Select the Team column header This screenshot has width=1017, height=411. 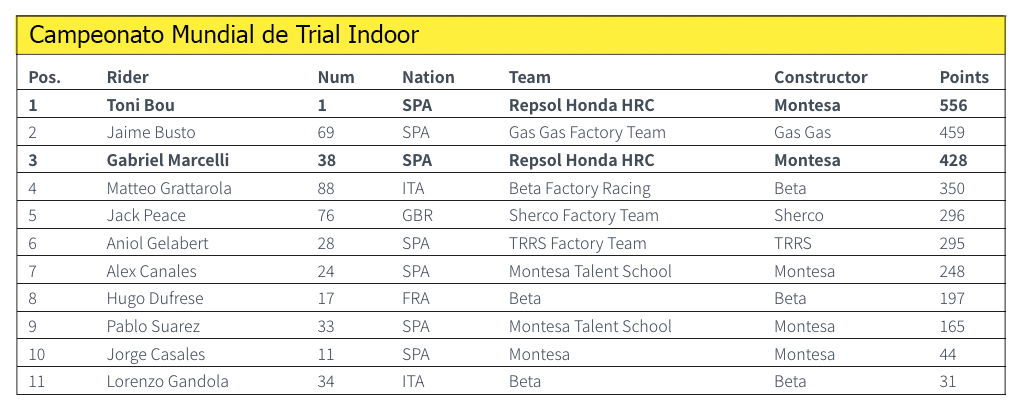[529, 77]
